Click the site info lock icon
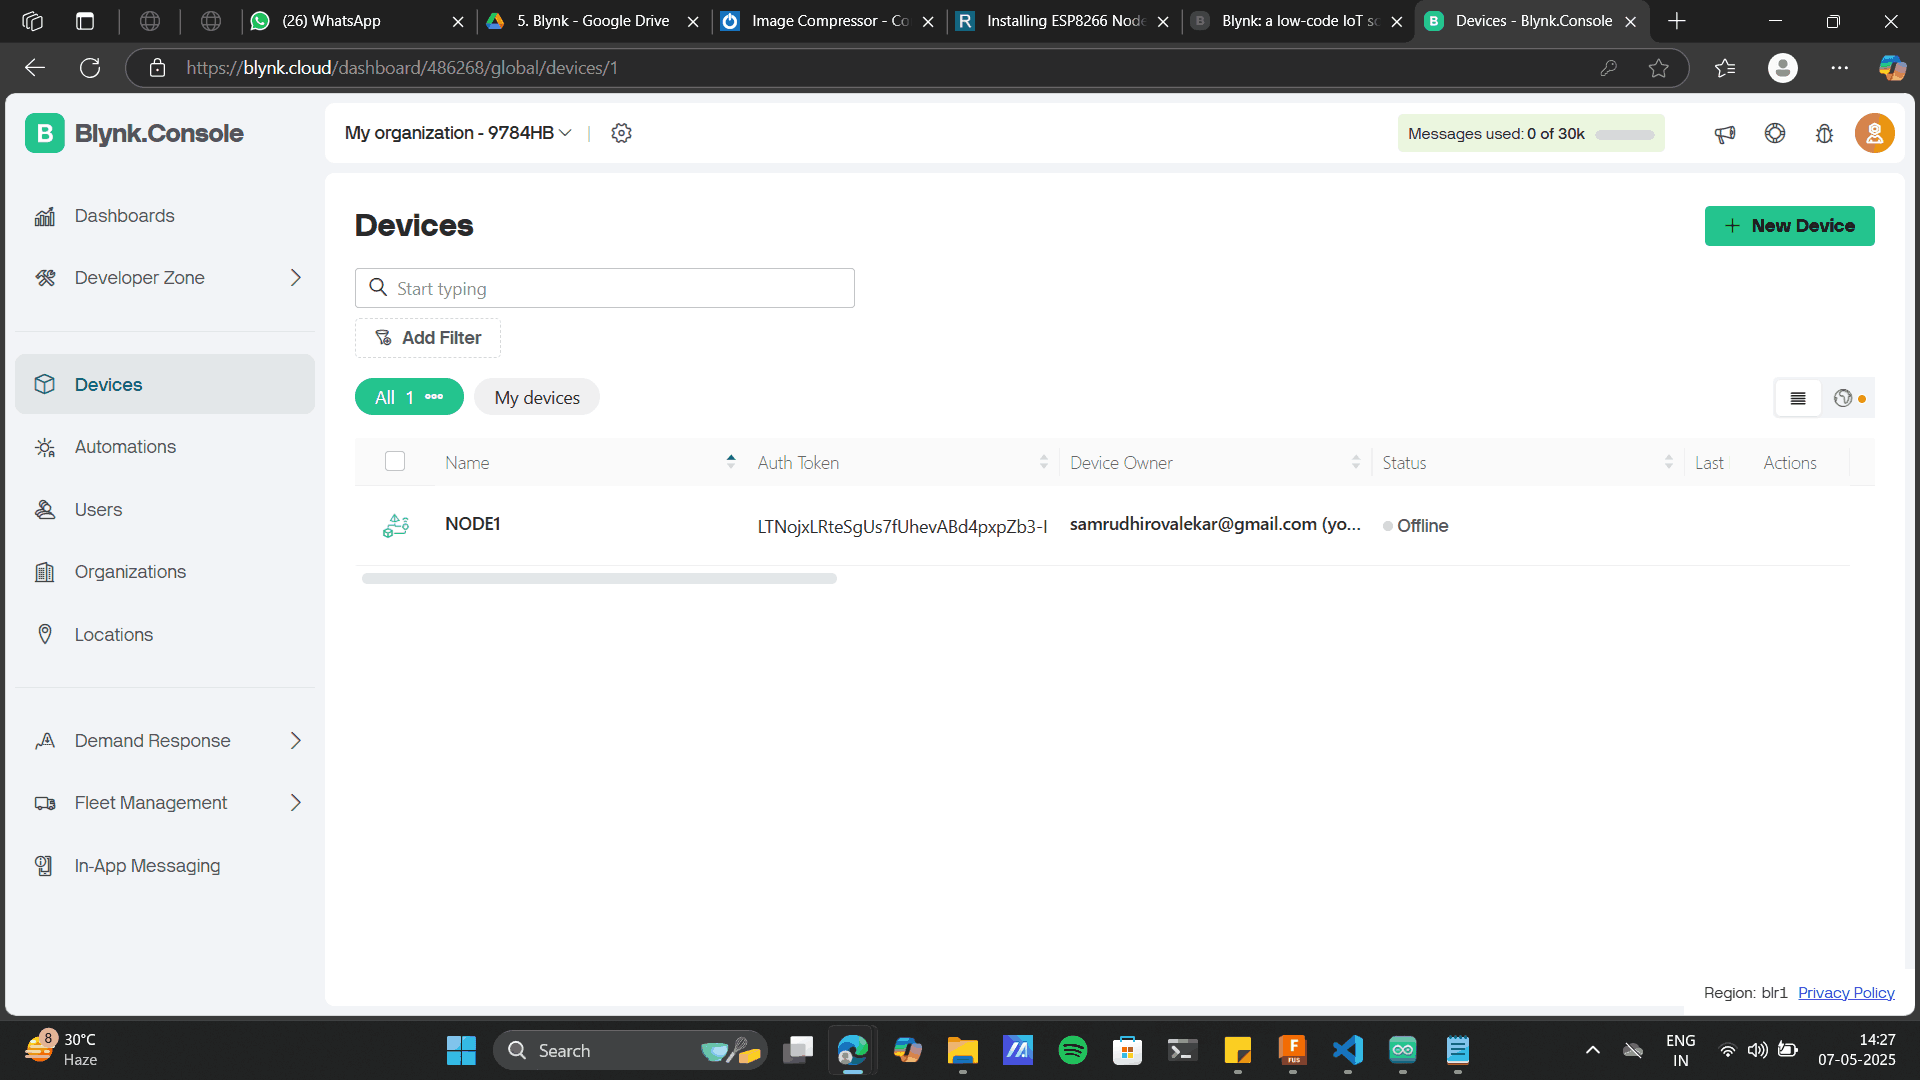 click(157, 68)
